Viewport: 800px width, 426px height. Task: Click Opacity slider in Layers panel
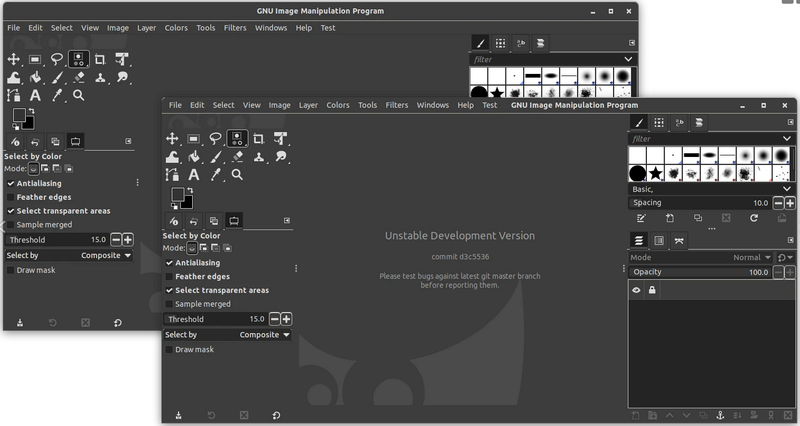point(699,272)
